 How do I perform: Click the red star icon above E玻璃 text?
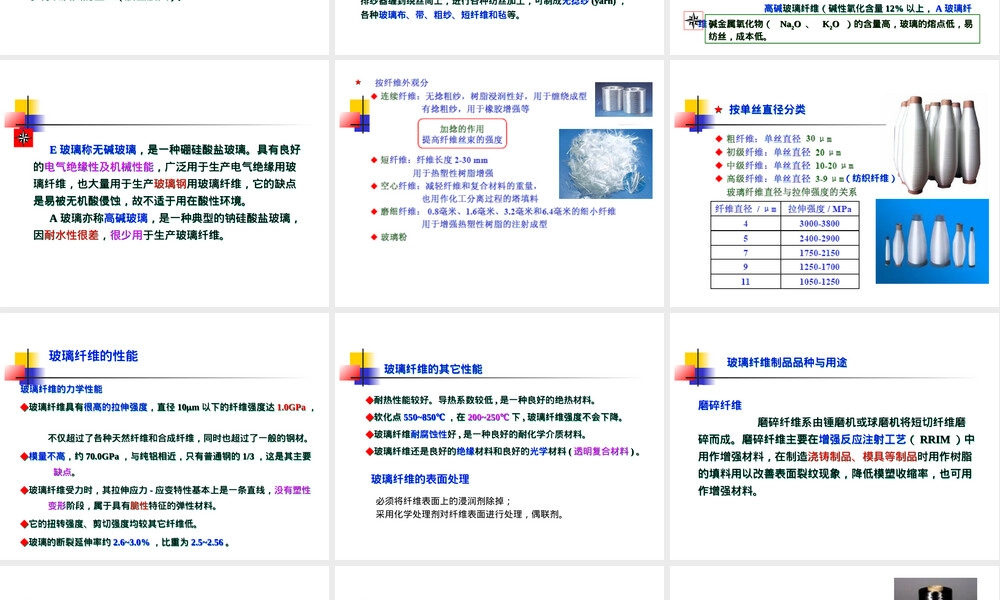pyautogui.click(x=24, y=138)
